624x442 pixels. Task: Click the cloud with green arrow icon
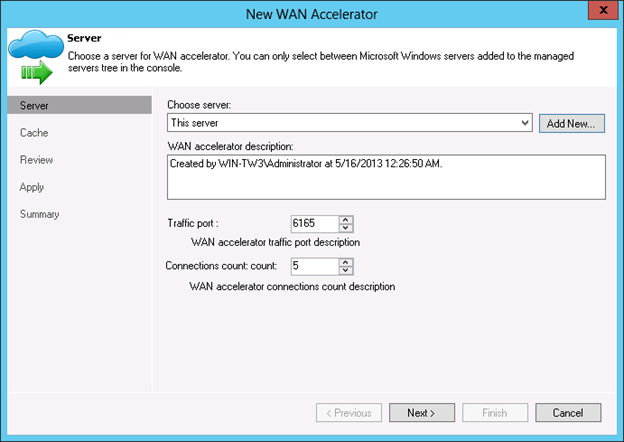click(x=36, y=56)
